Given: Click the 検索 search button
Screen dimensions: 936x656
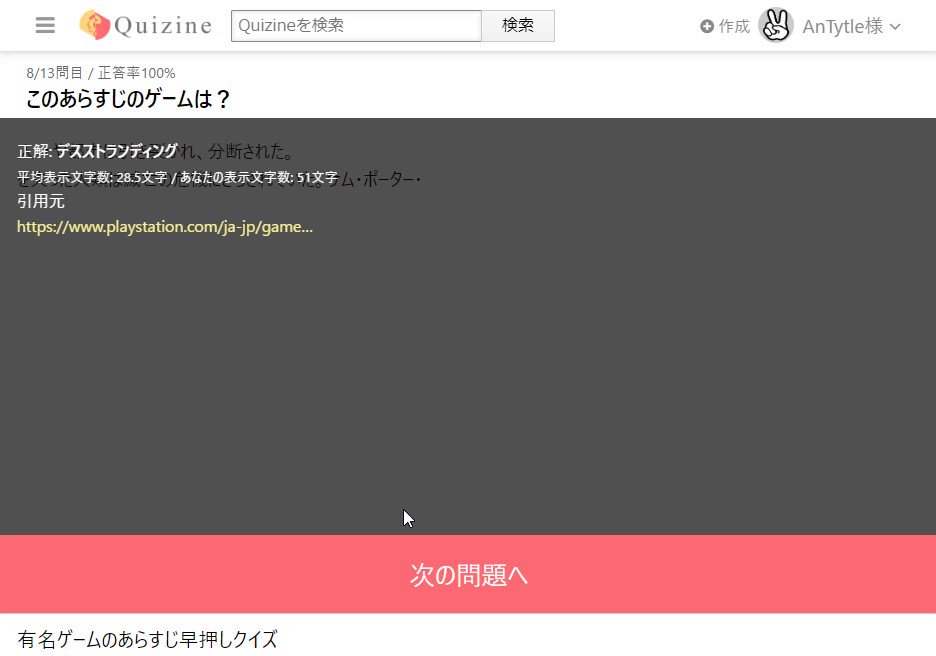Looking at the screenshot, I should [518, 26].
